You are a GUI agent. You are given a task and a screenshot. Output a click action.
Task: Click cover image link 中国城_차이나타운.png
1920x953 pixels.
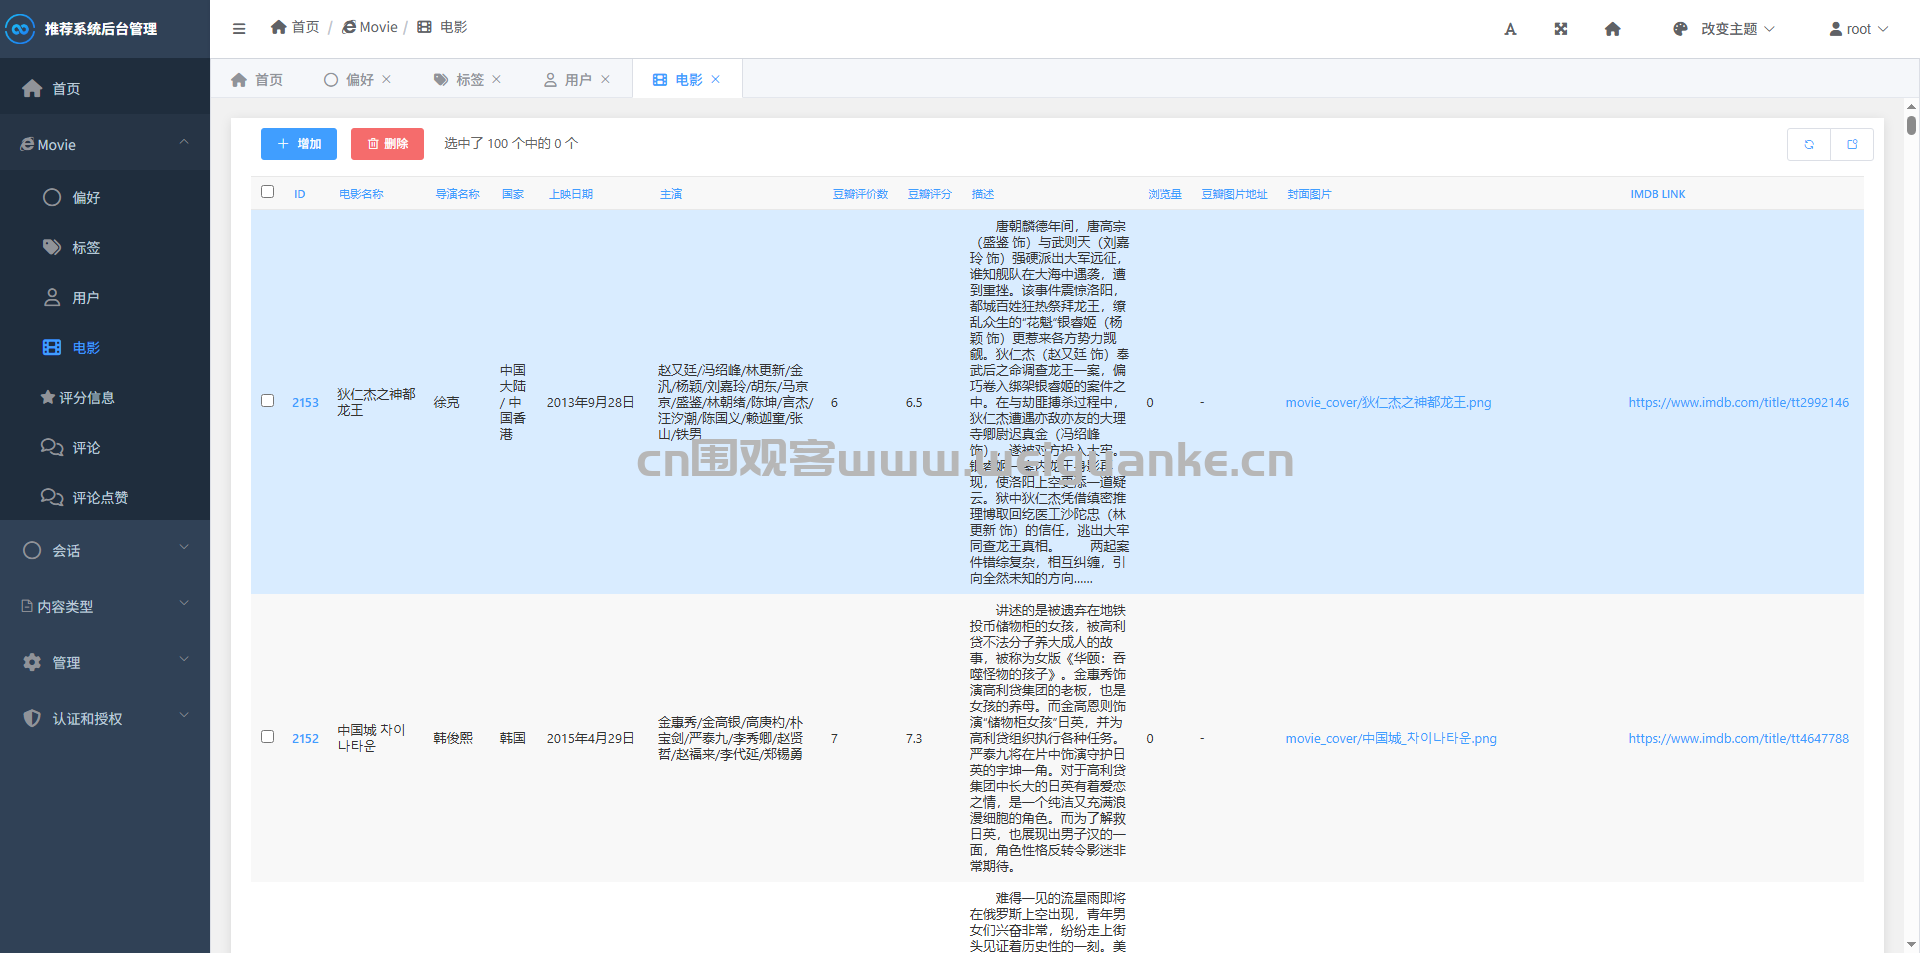point(1391,738)
